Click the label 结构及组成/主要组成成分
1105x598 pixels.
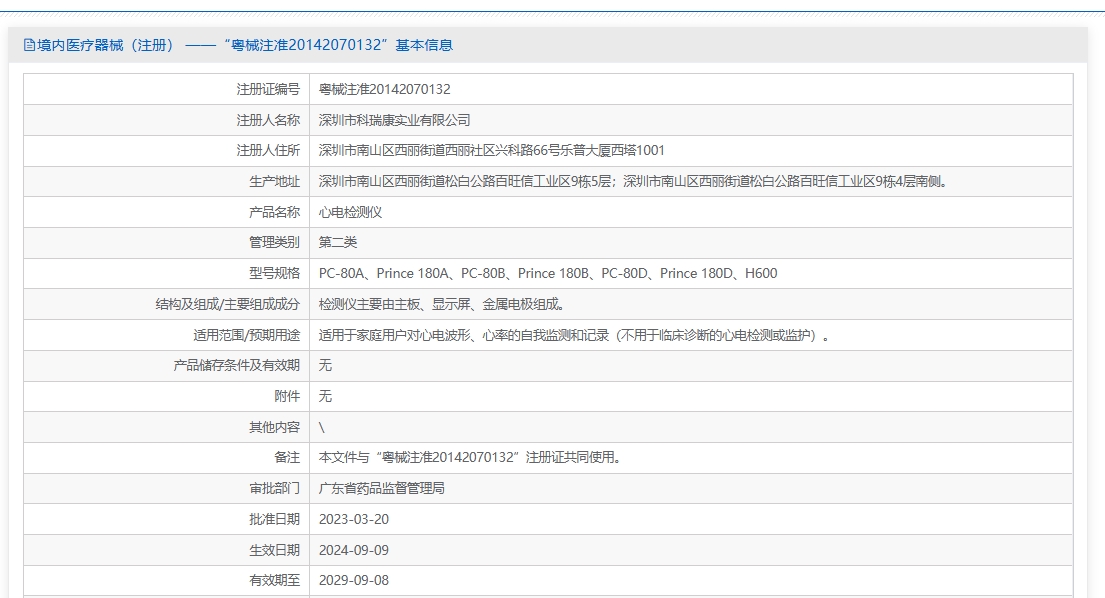[228, 304]
